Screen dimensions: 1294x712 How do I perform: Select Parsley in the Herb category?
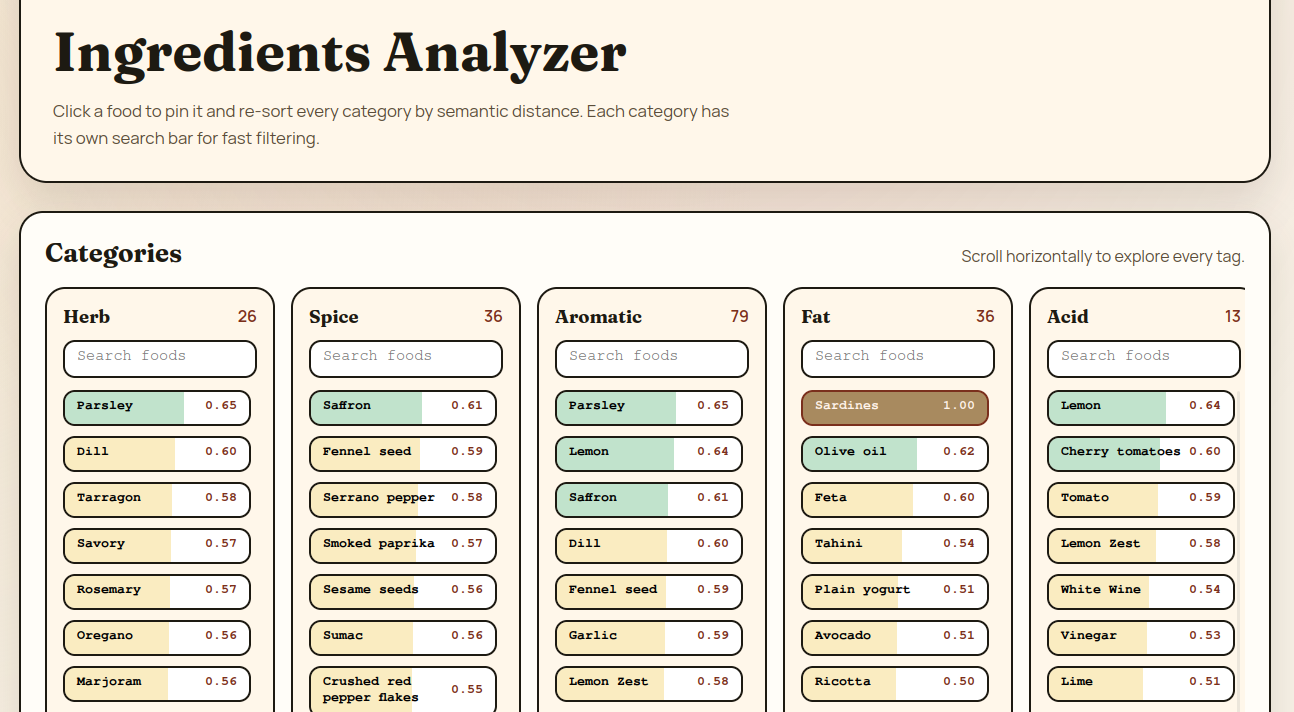point(156,406)
